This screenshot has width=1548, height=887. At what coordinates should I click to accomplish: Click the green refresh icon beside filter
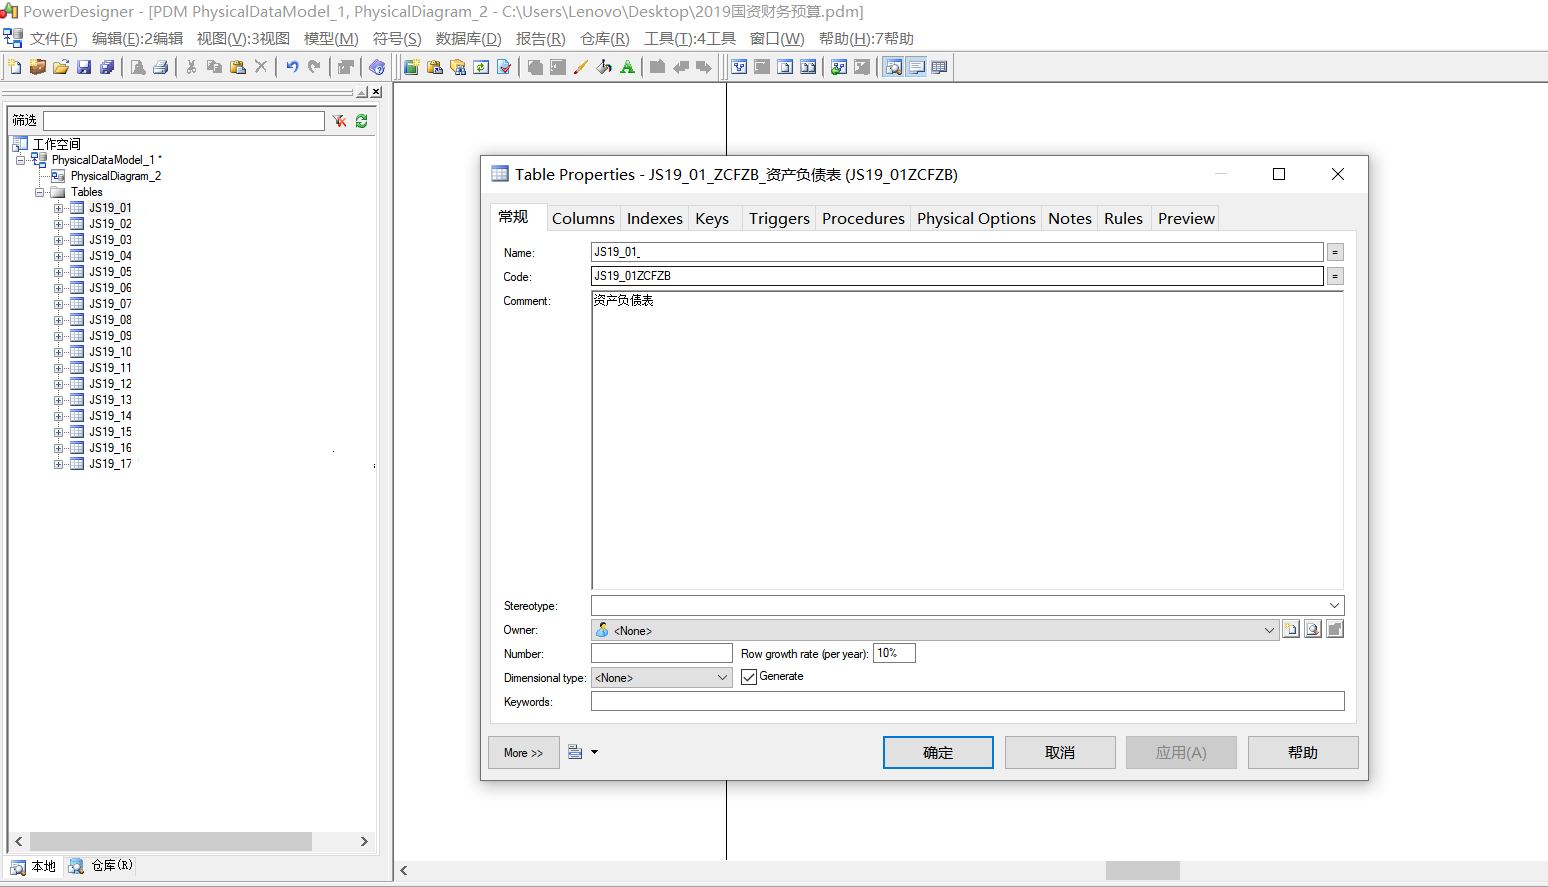(x=362, y=121)
